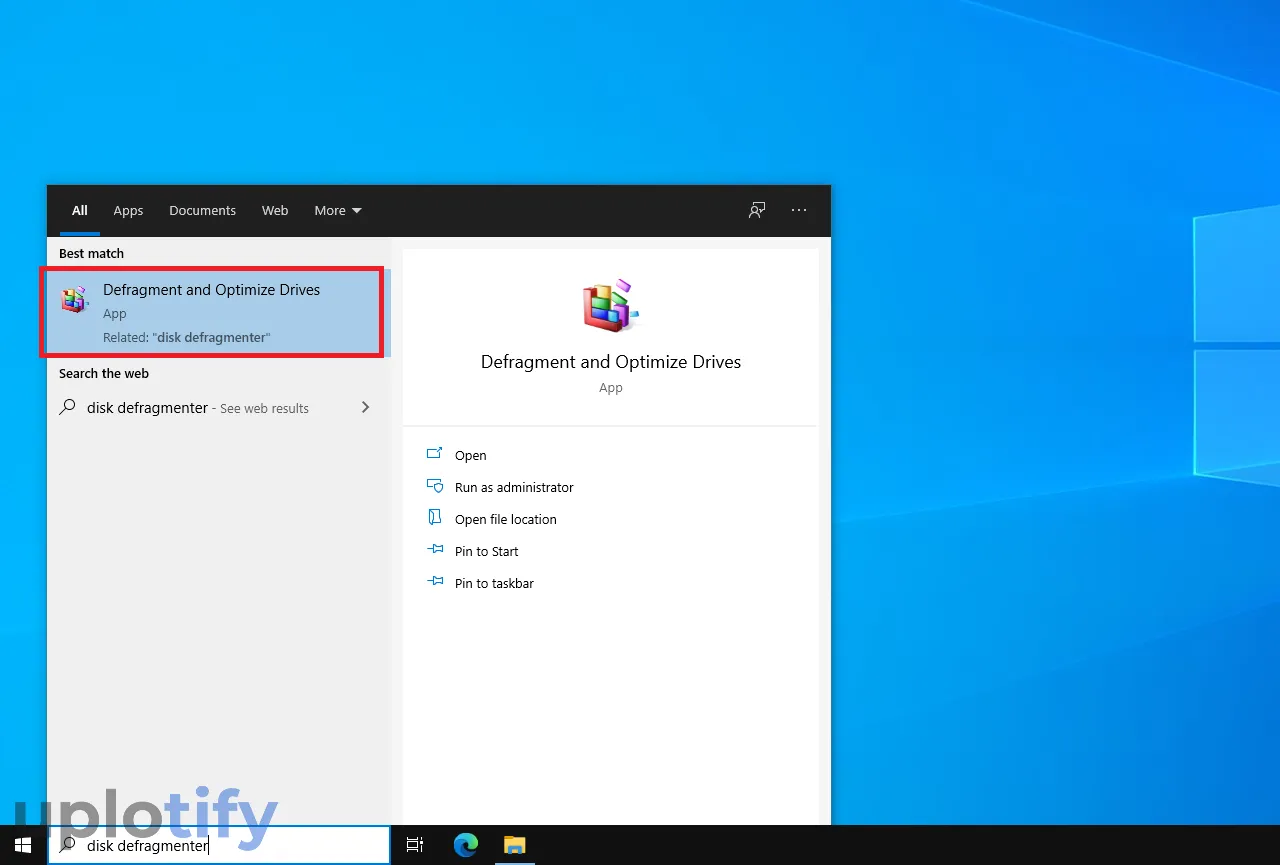Launch Microsoft Edge from the taskbar
1280x865 pixels.
pos(466,845)
